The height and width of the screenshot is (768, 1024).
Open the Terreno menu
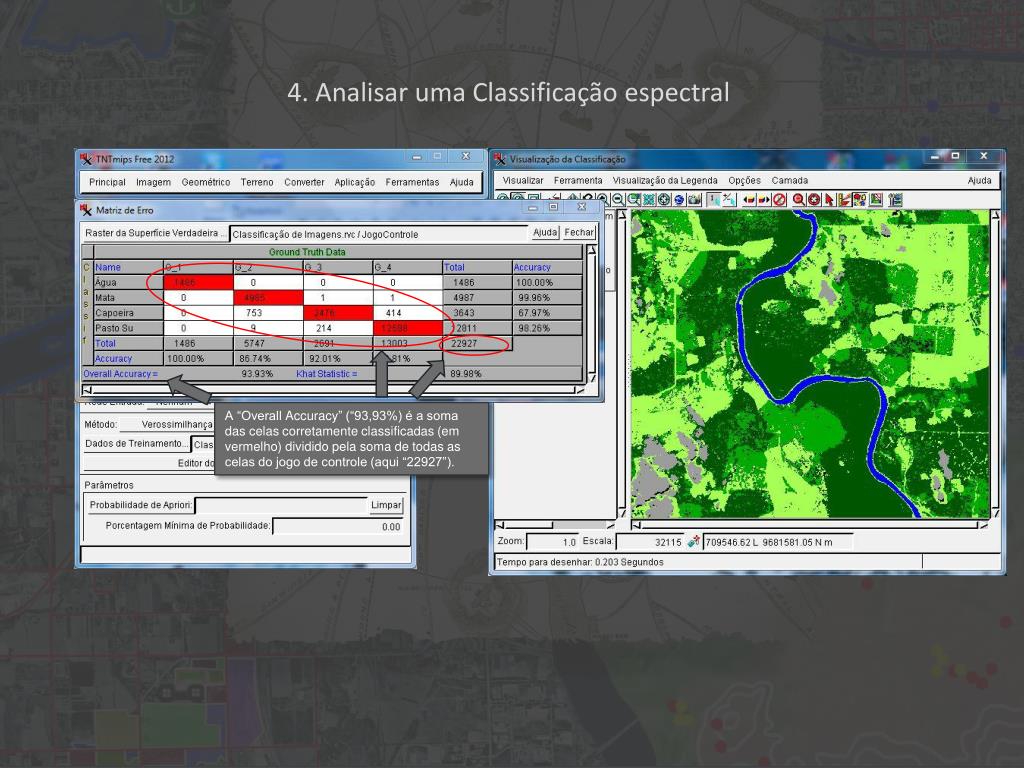coord(257,182)
